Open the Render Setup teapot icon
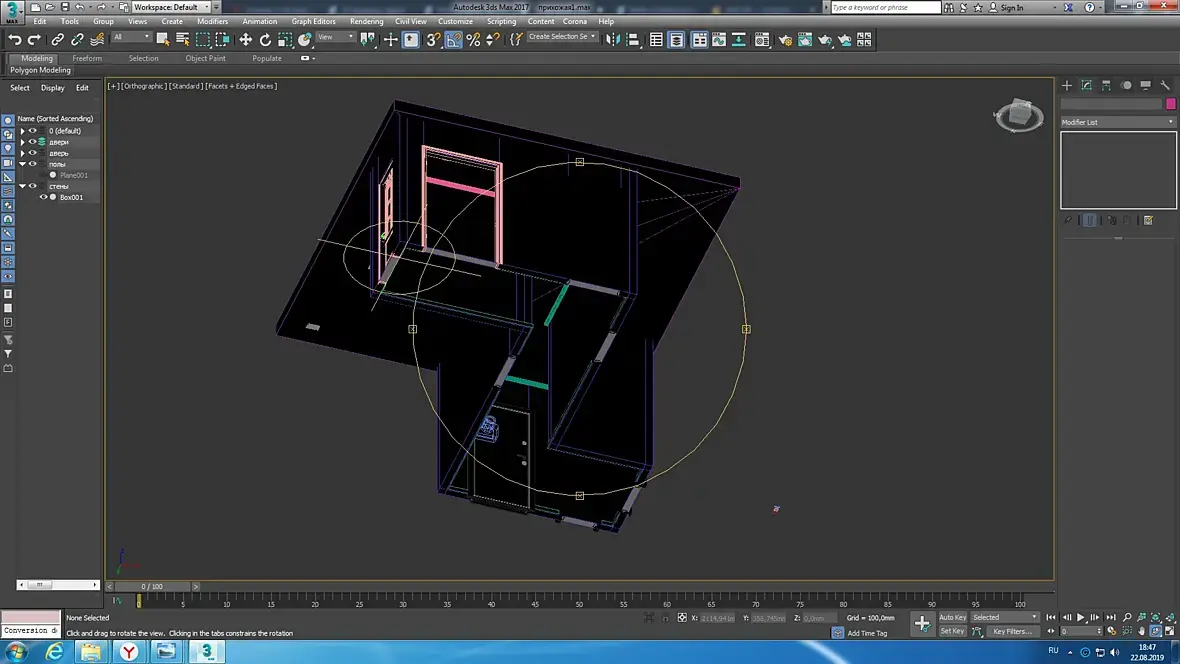This screenshot has height=664, width=1180. coord(785,40)
